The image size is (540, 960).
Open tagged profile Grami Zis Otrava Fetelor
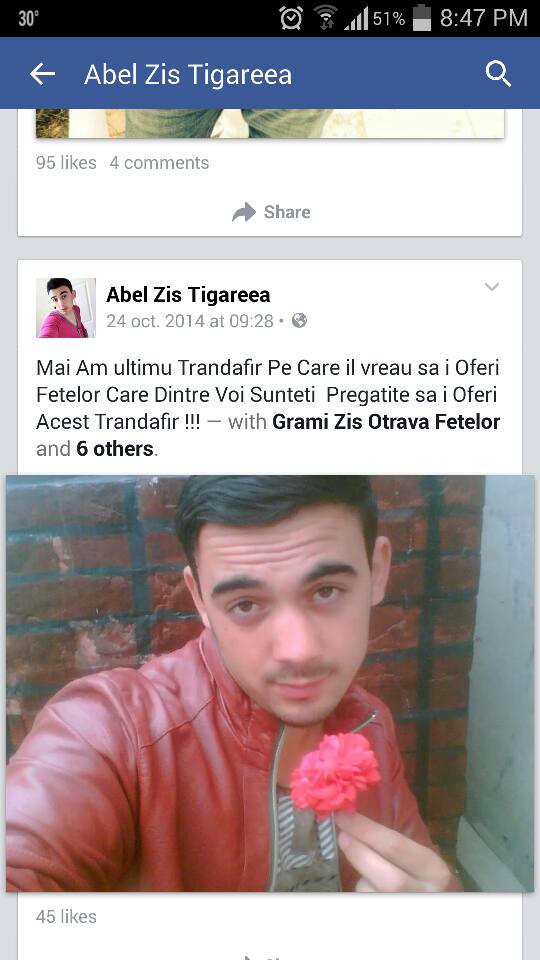386,422
